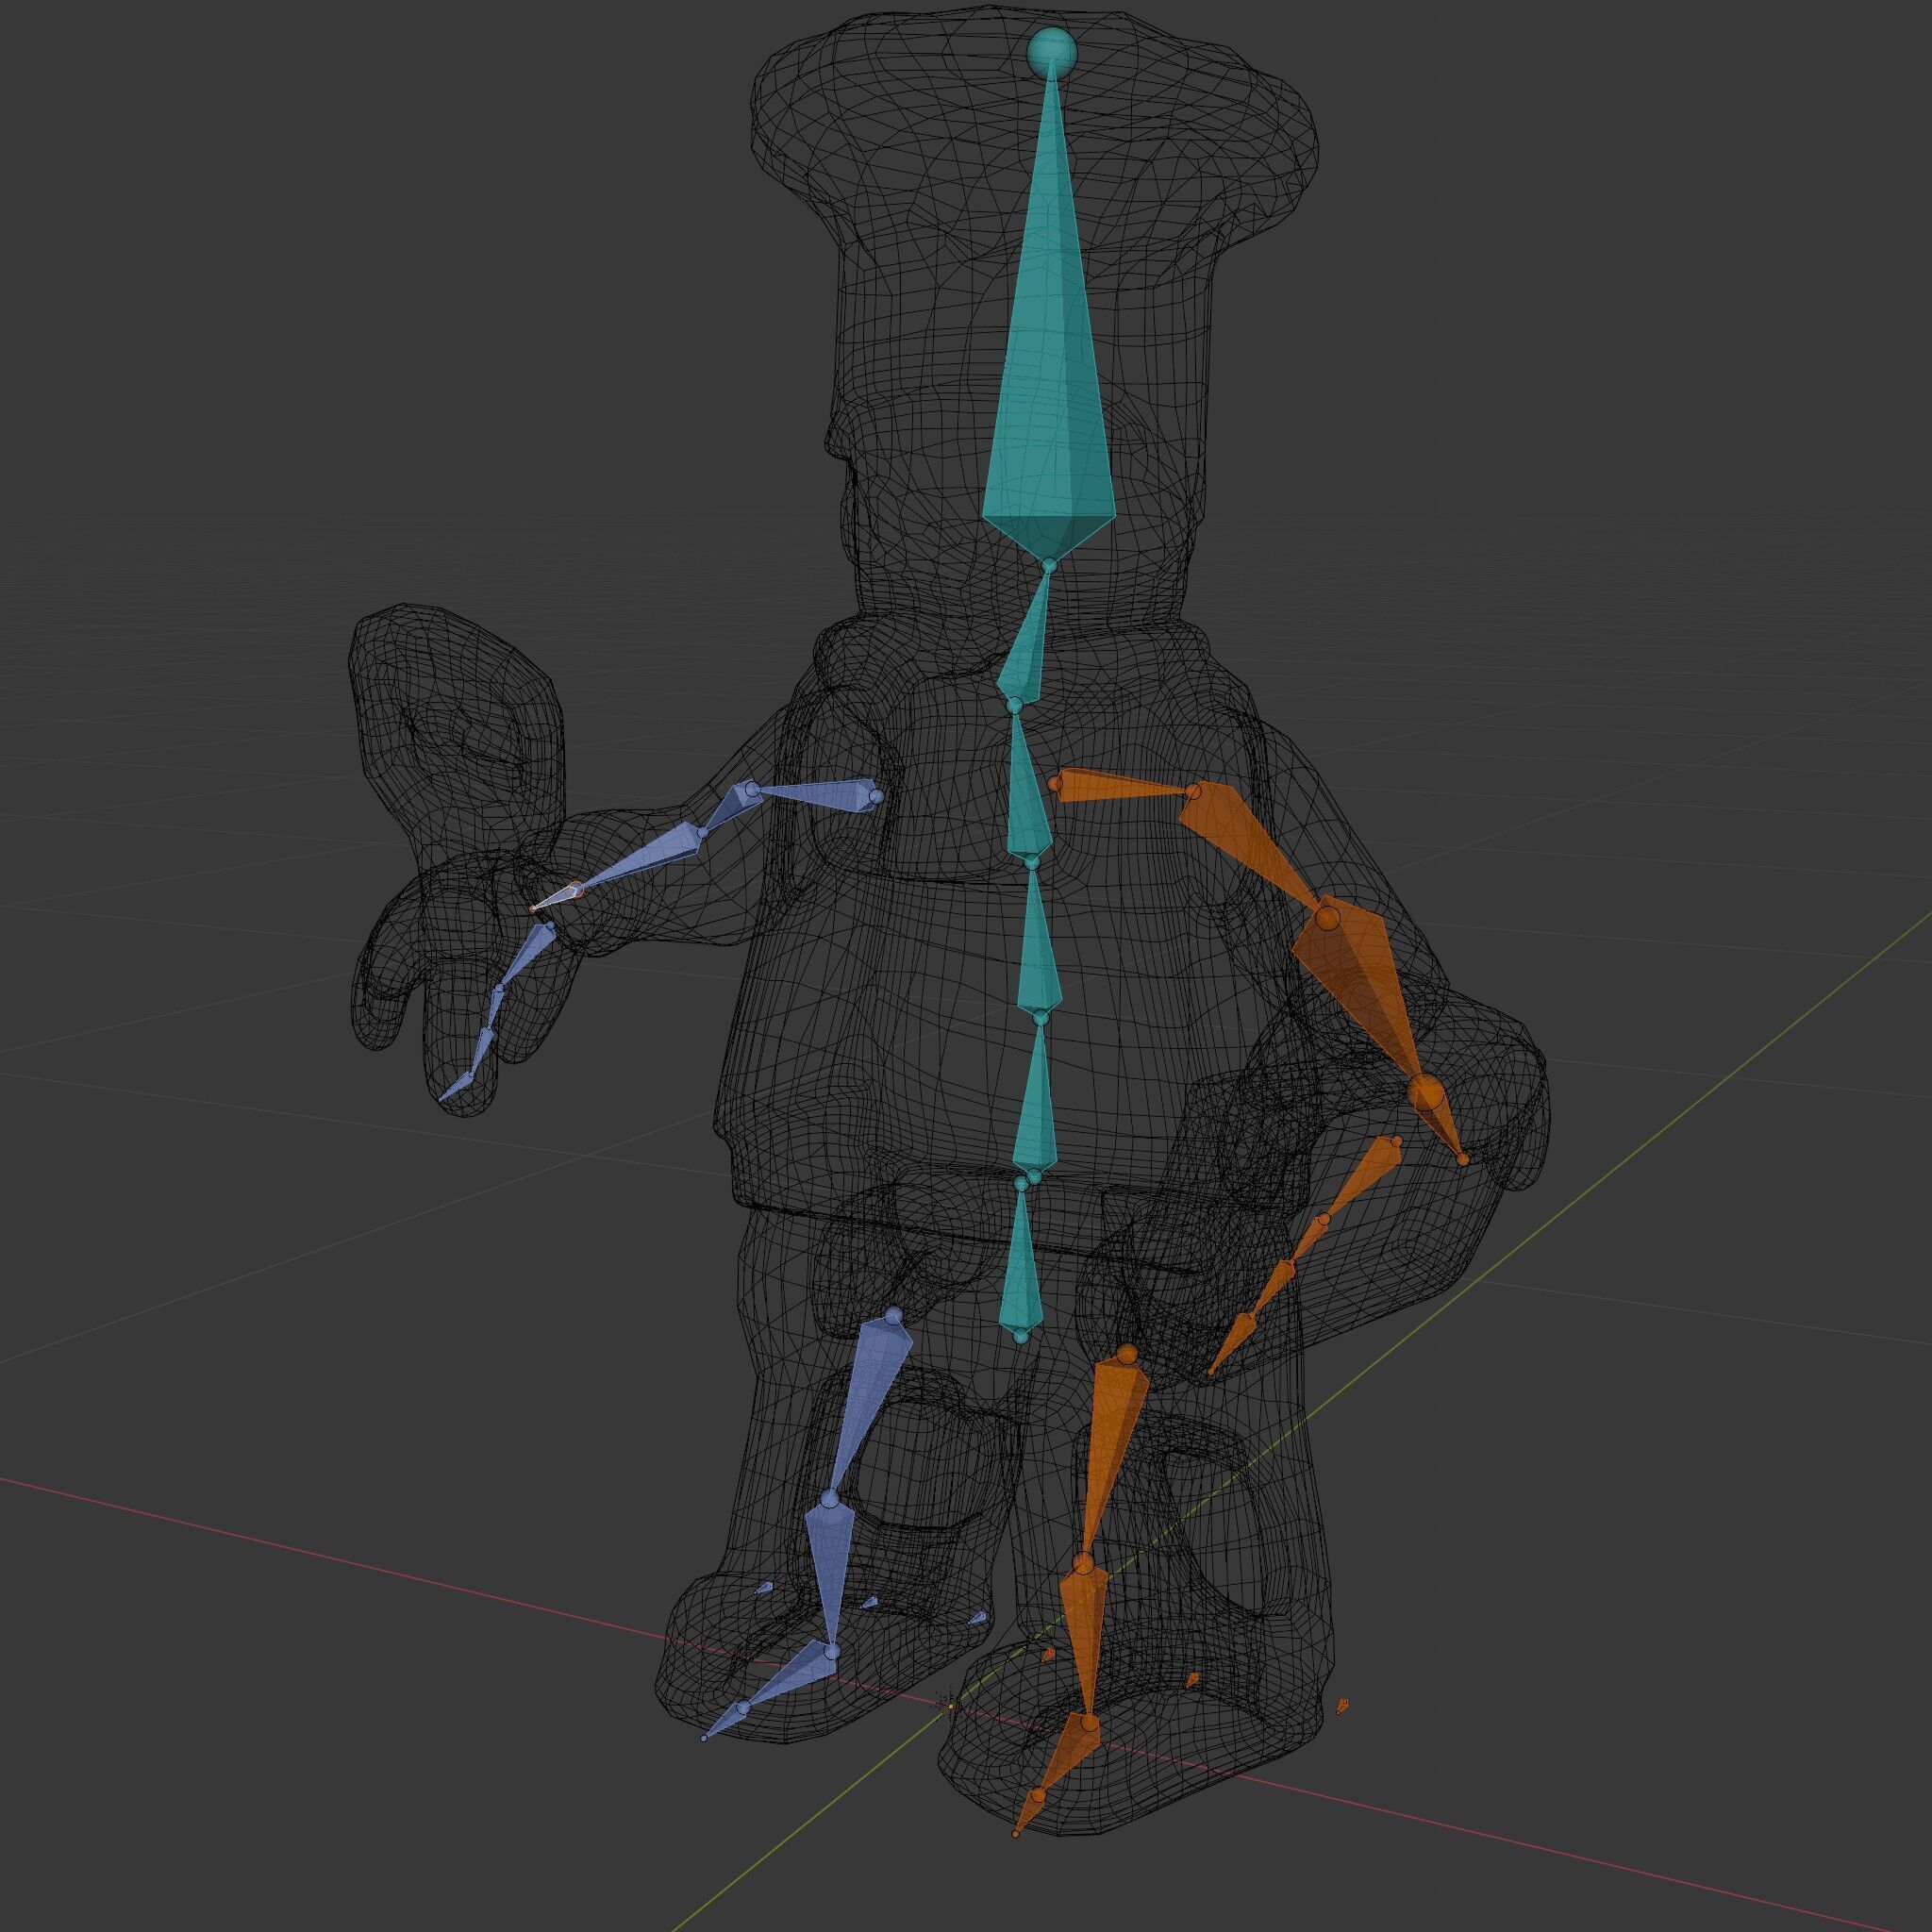Select the large teal head bone
This screenshot has width=1932, height=1932.
(x=1050, y=400)
